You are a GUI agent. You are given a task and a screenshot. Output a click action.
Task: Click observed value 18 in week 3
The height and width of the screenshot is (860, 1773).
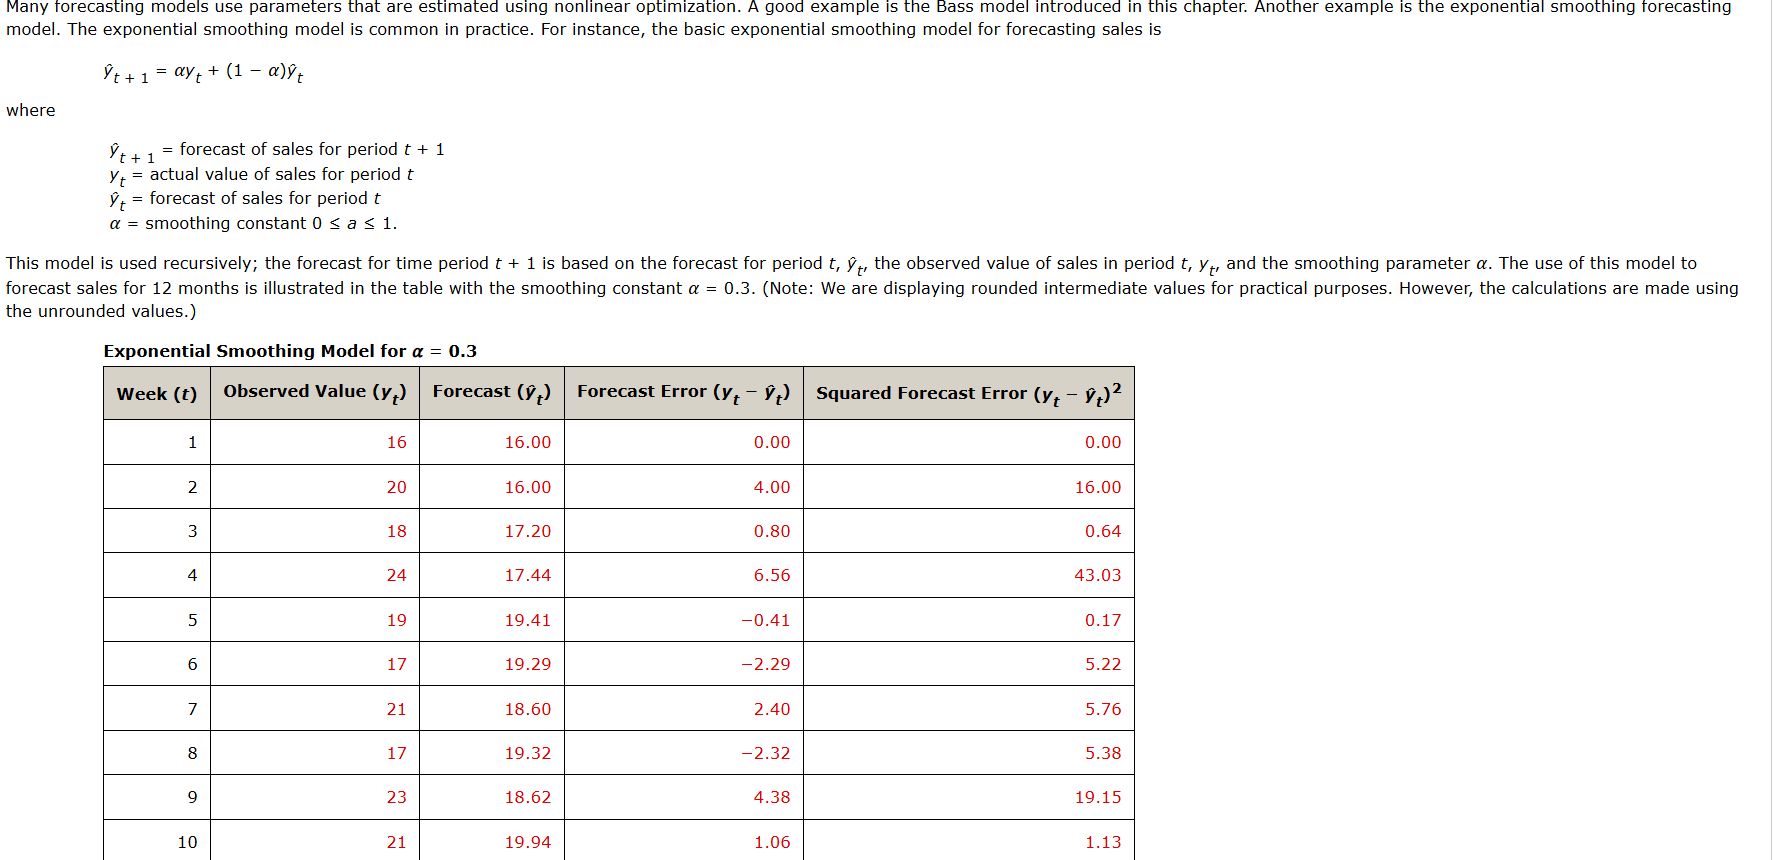[x=397, y=531]
